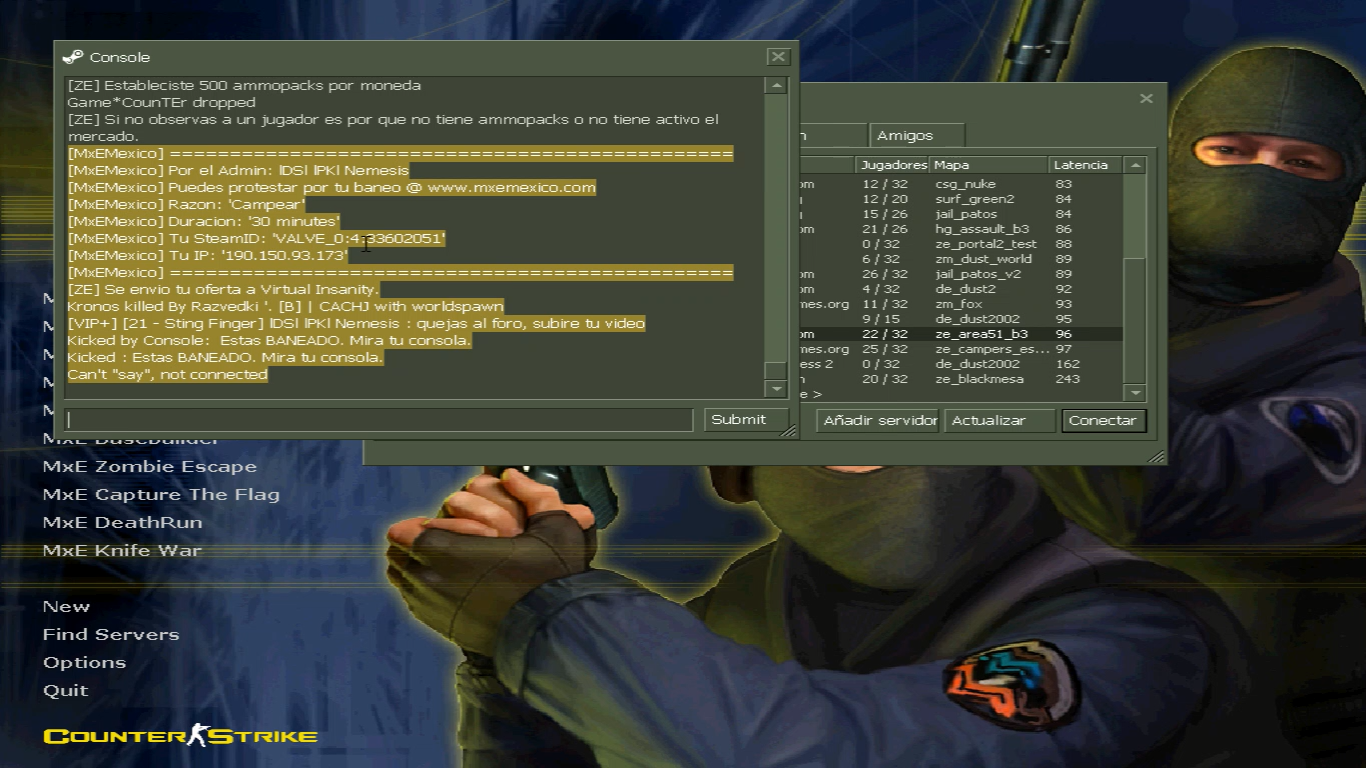Select the jail_patos row with latency 84
Screen dimensions: 1366x768
pos(961,214)
